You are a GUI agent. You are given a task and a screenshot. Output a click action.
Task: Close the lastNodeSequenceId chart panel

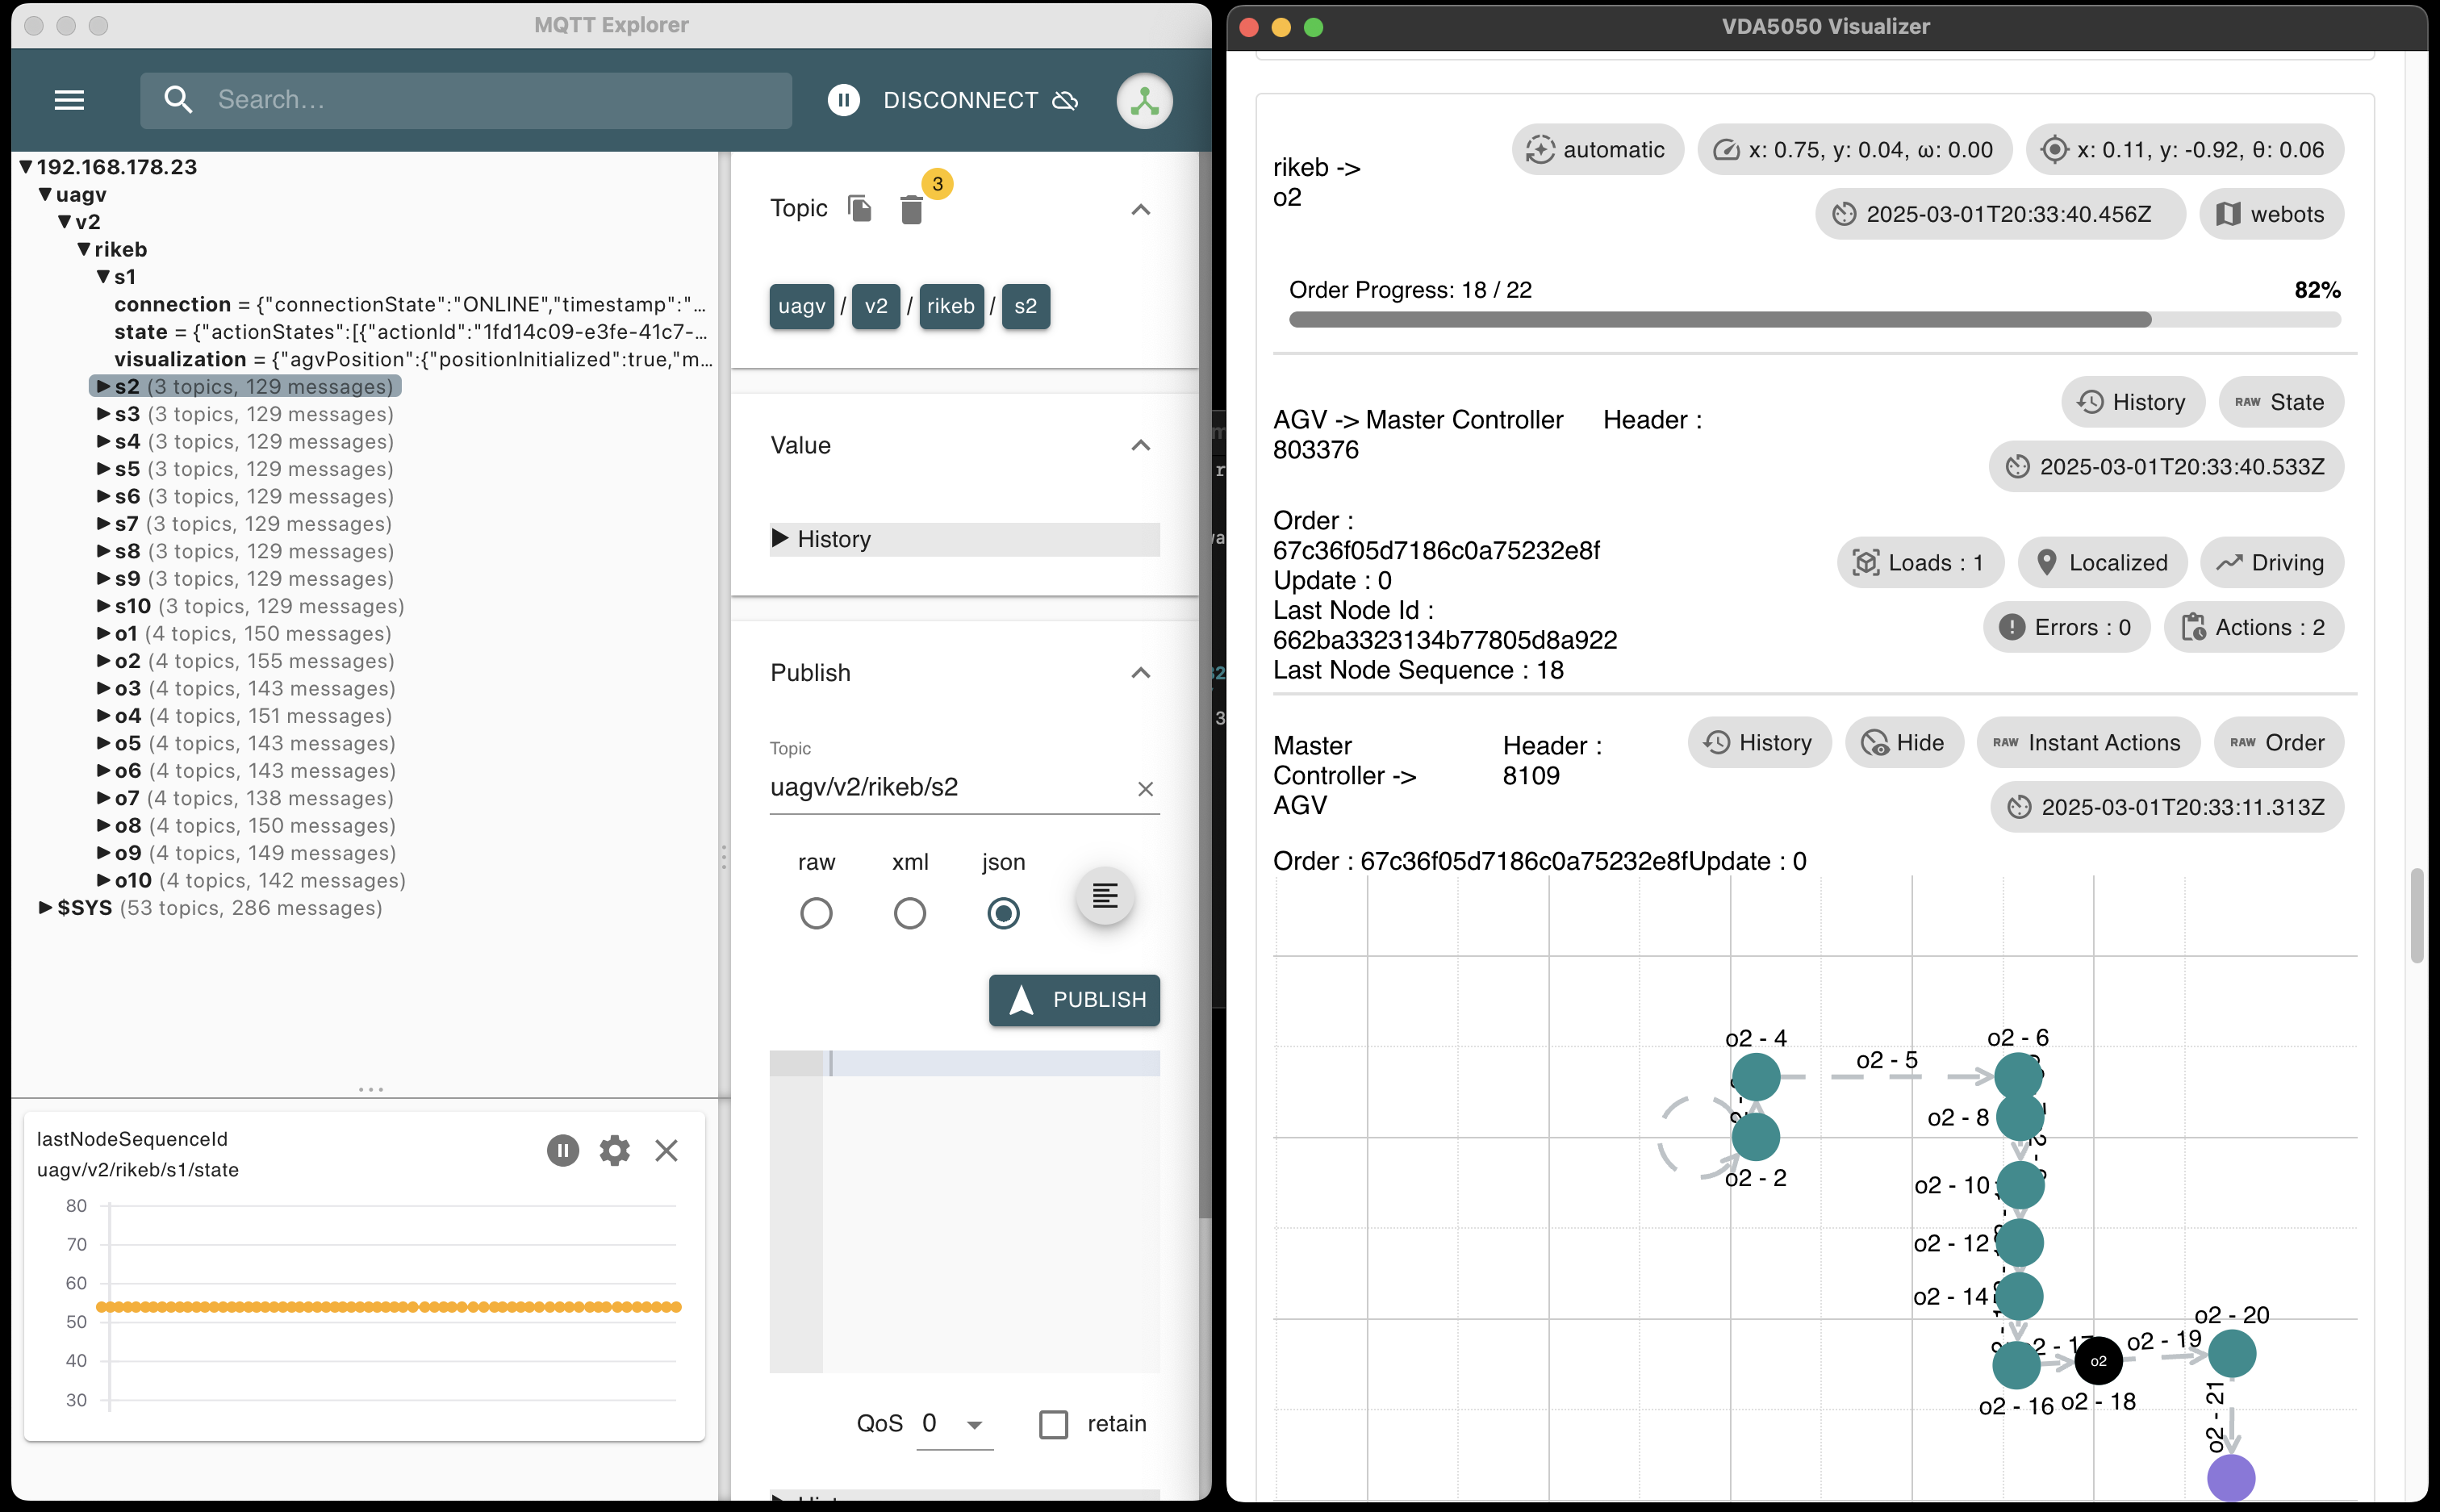click(x=666, y=1150)
